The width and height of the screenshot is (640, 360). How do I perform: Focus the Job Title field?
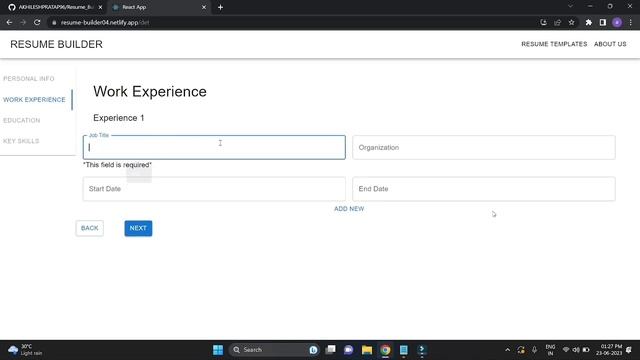click(x=214, y=147)
